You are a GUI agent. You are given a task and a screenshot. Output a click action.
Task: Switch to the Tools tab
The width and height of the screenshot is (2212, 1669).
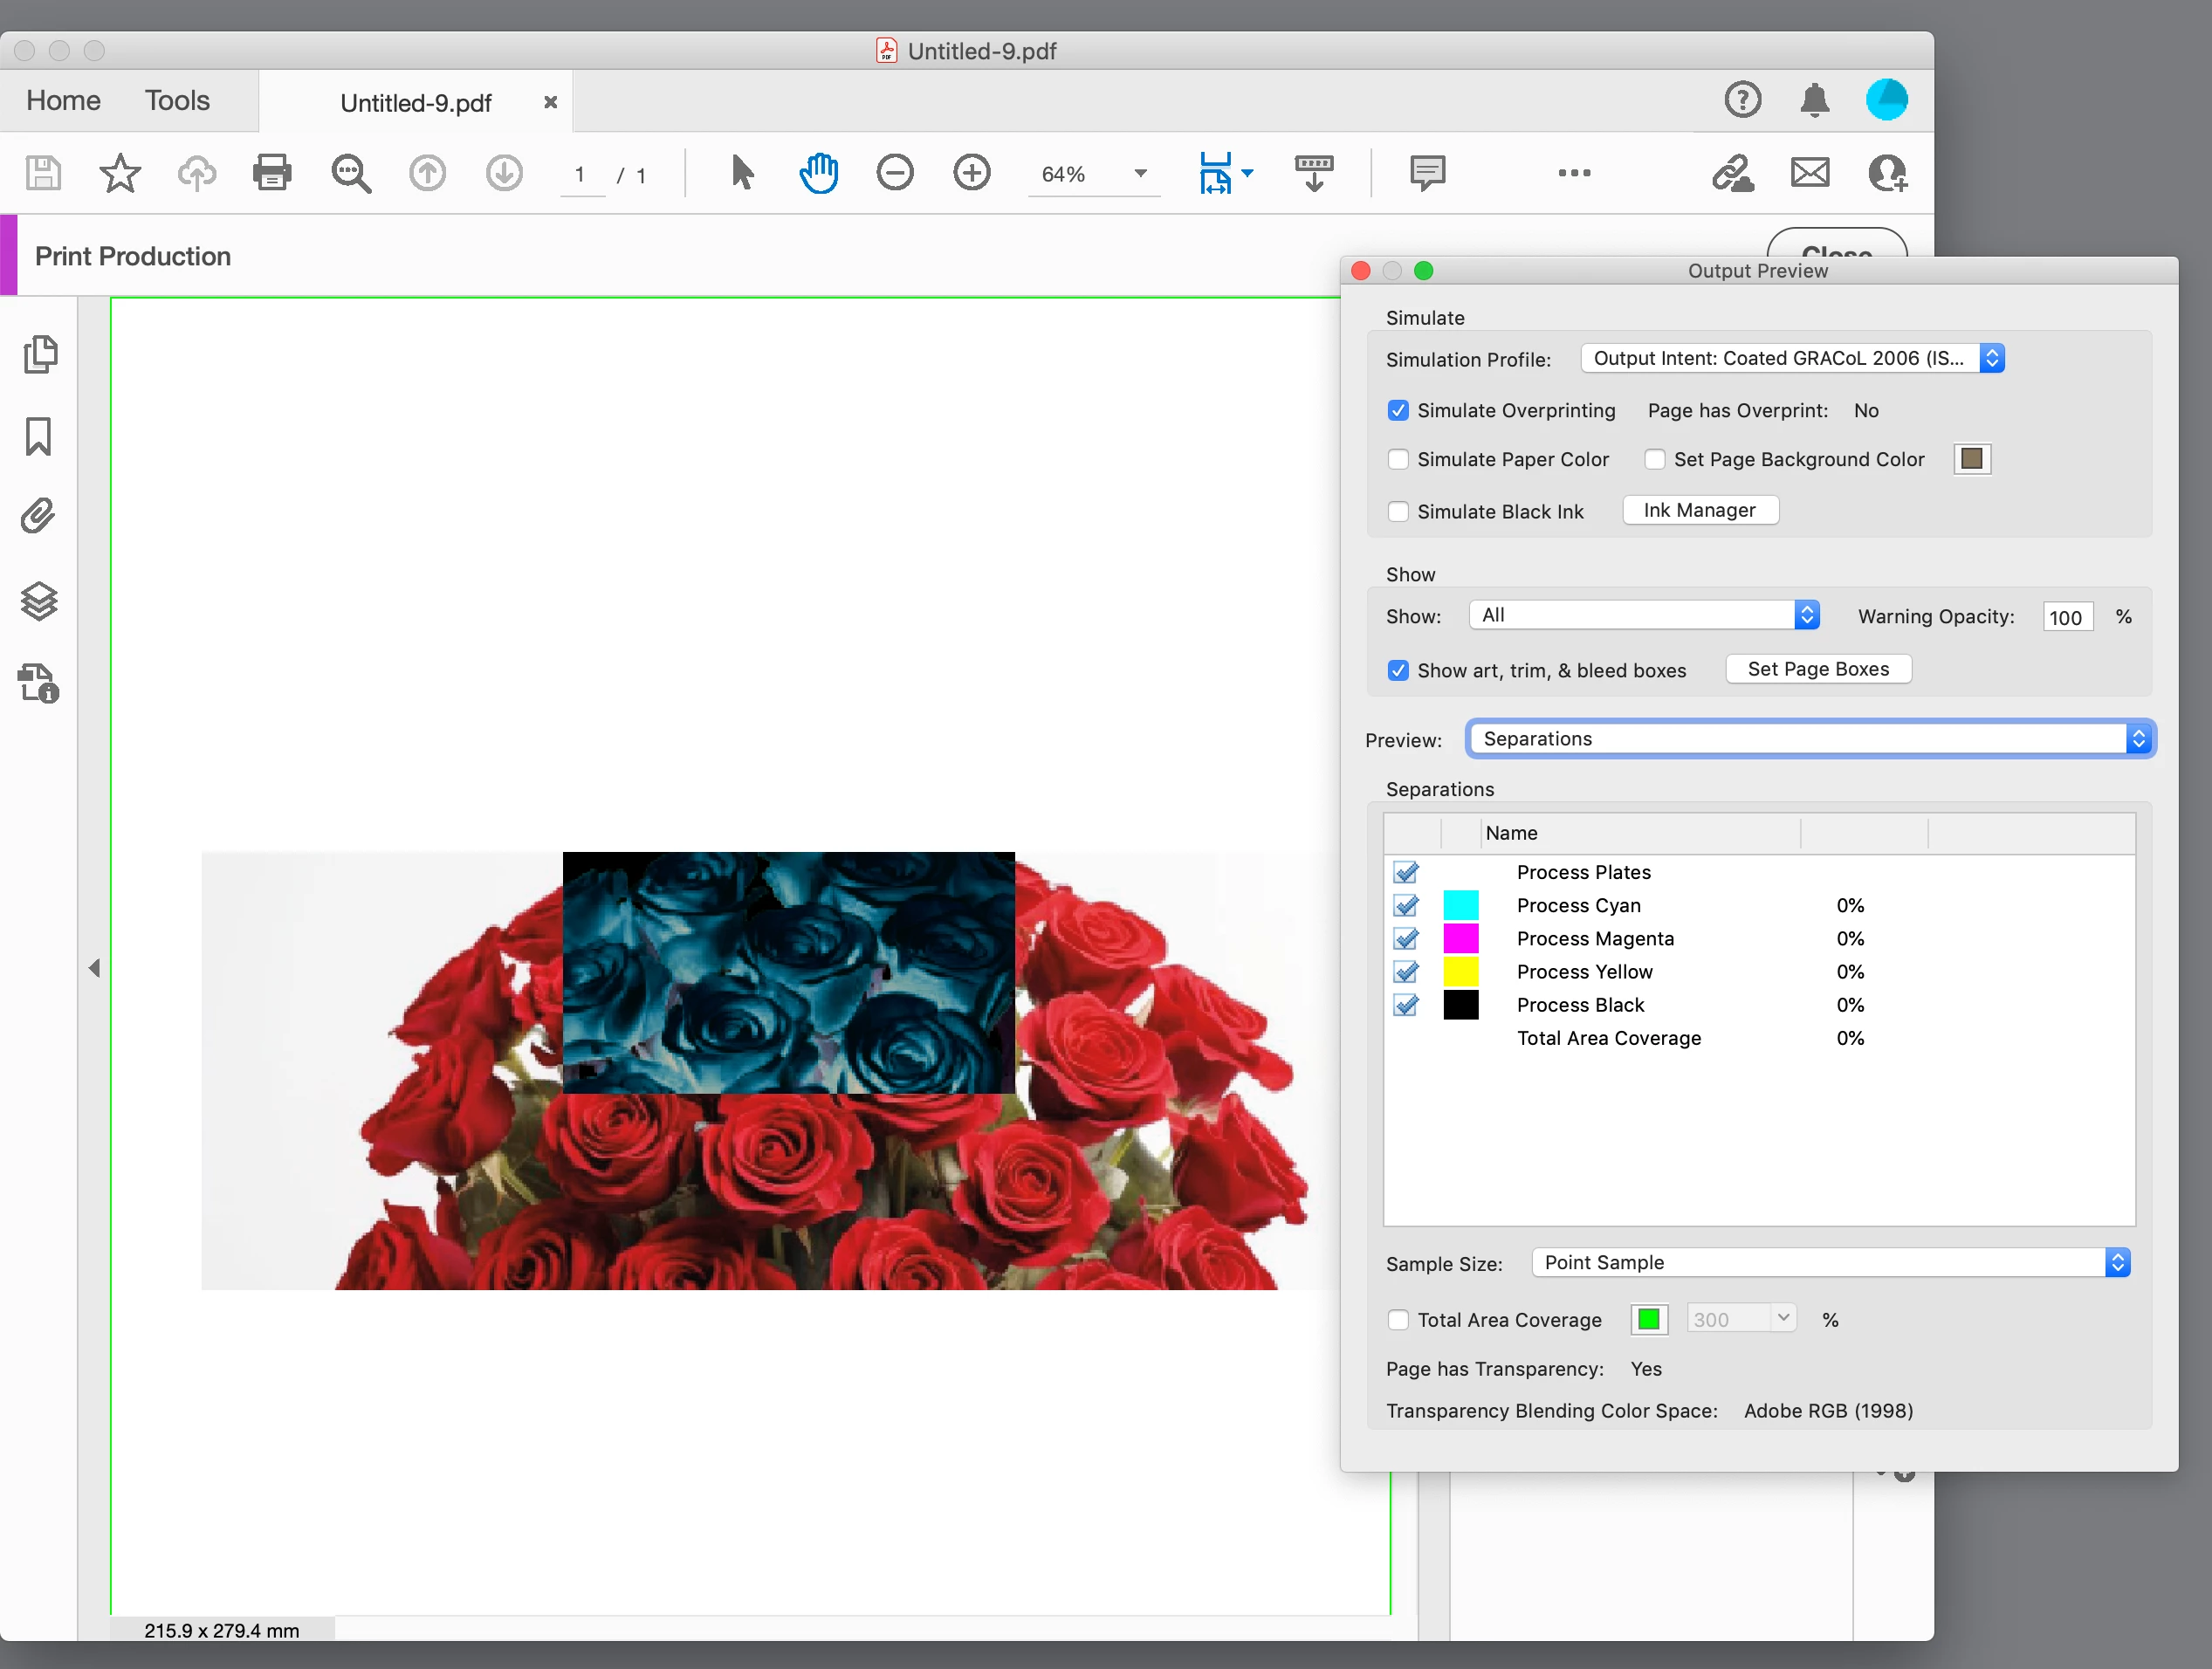(177, 100)
